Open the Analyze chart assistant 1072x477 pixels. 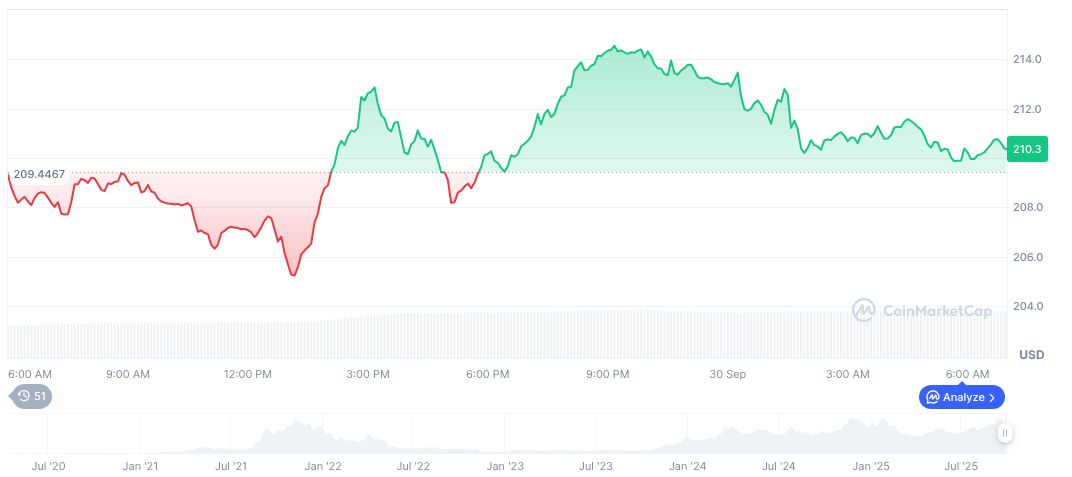point(961,397)
